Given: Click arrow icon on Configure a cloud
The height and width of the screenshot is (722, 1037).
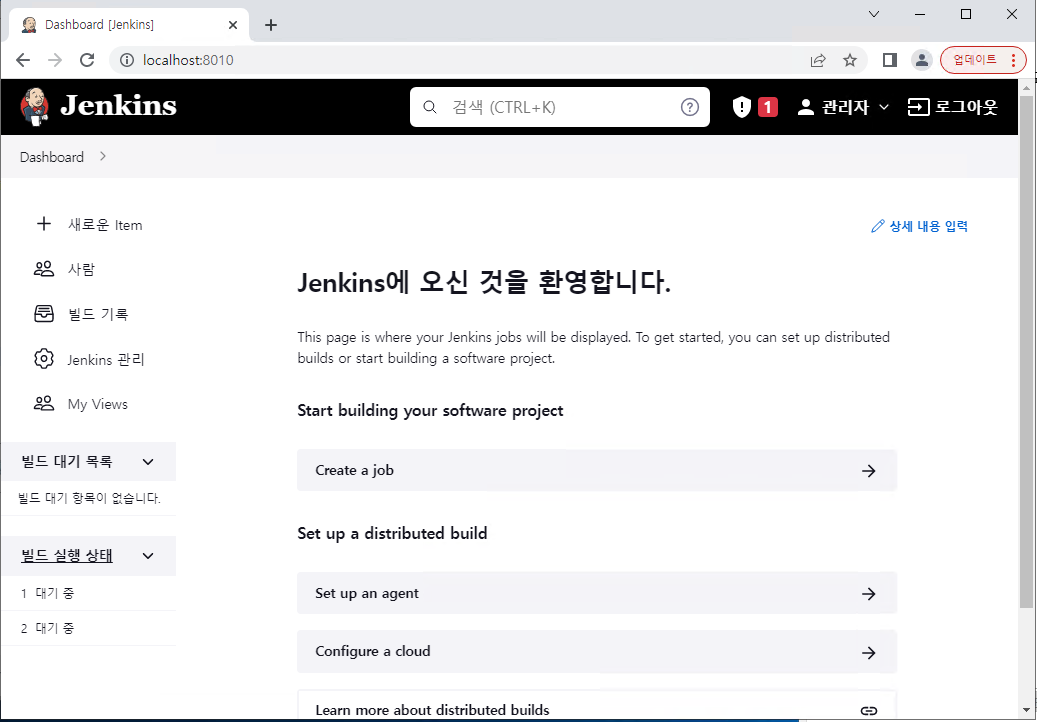Looking at the screenshot, I should coord(869,653).
